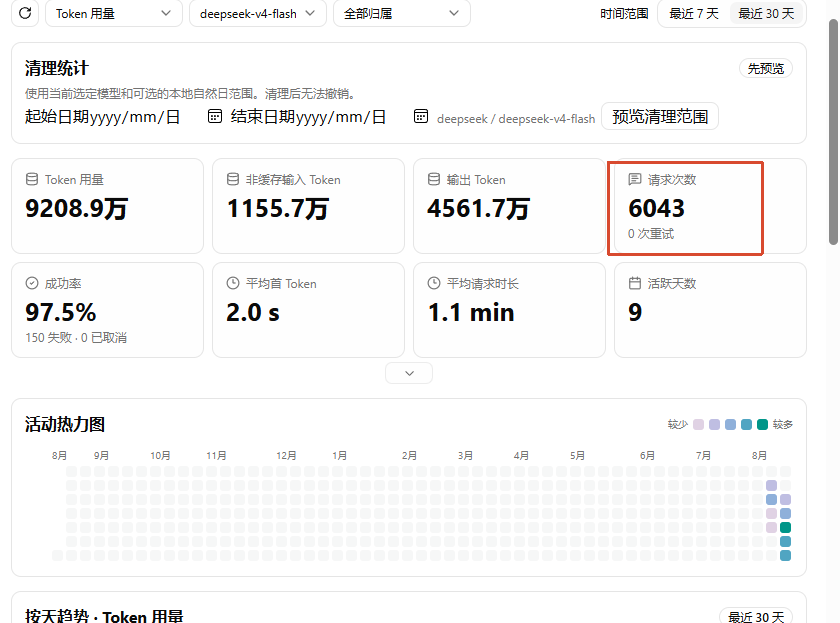Click the 平均首 Token clock icon

[x=232, y=283]
